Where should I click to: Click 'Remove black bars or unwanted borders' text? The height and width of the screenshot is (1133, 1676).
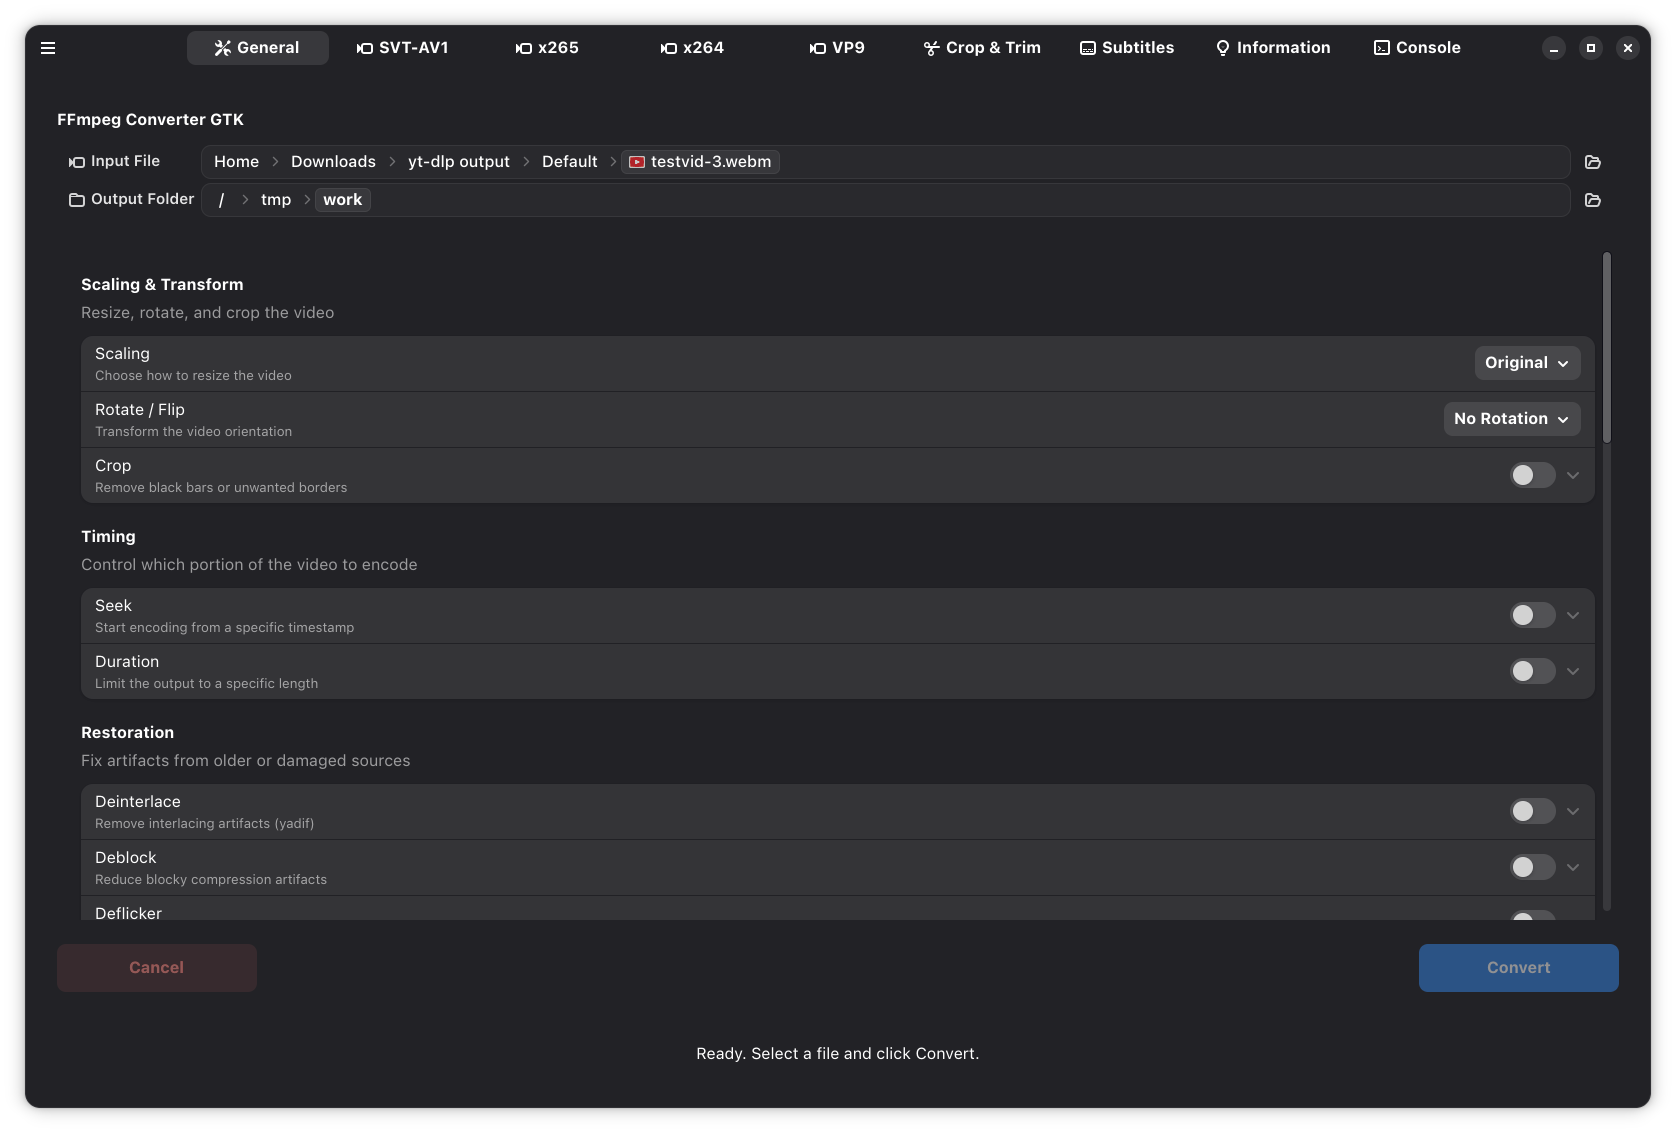pos(221,488)
